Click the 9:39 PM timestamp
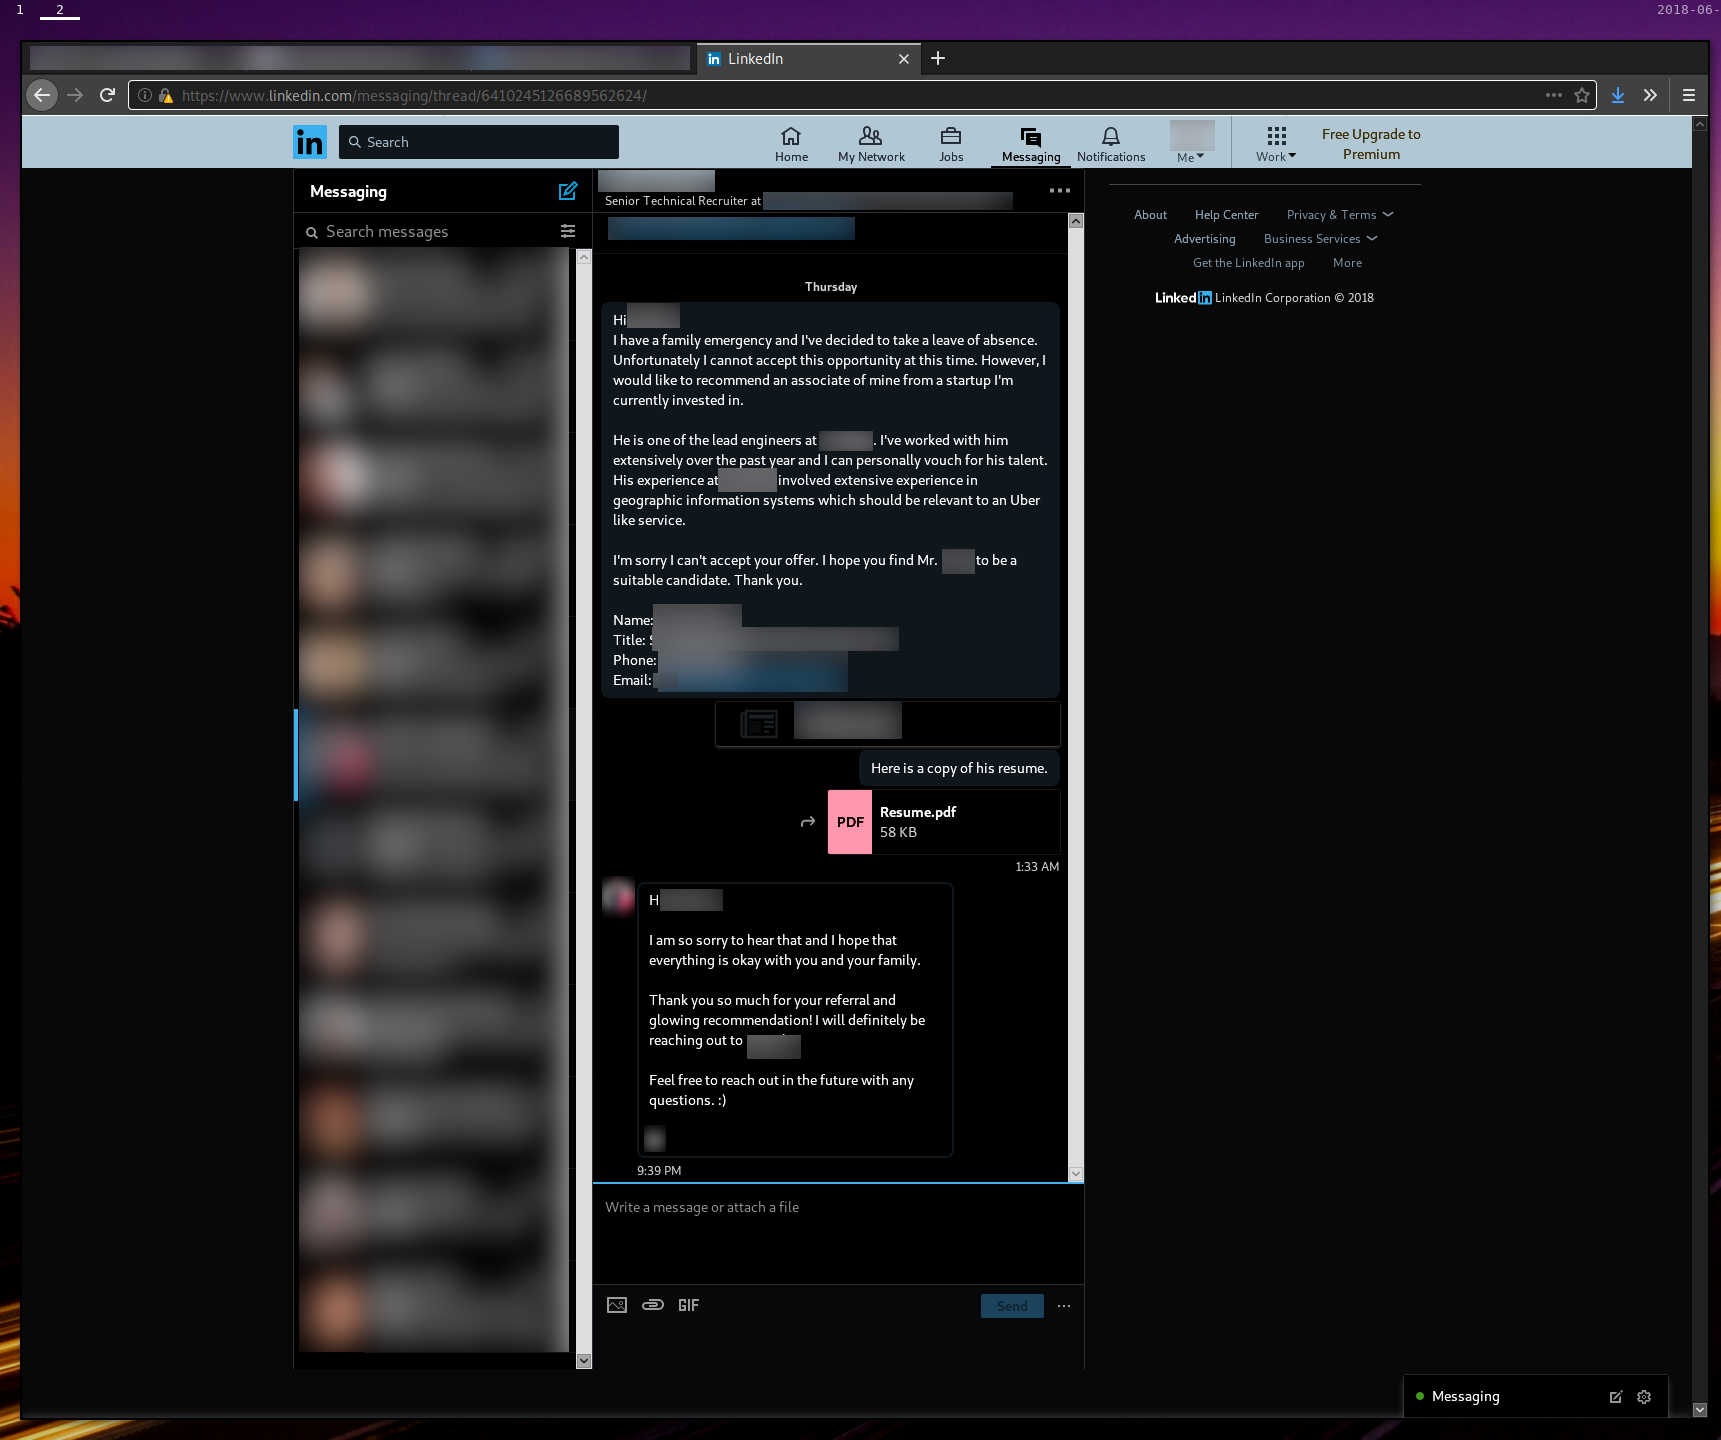This screenshot has height=1440, width=1721. click(659, 1170)
